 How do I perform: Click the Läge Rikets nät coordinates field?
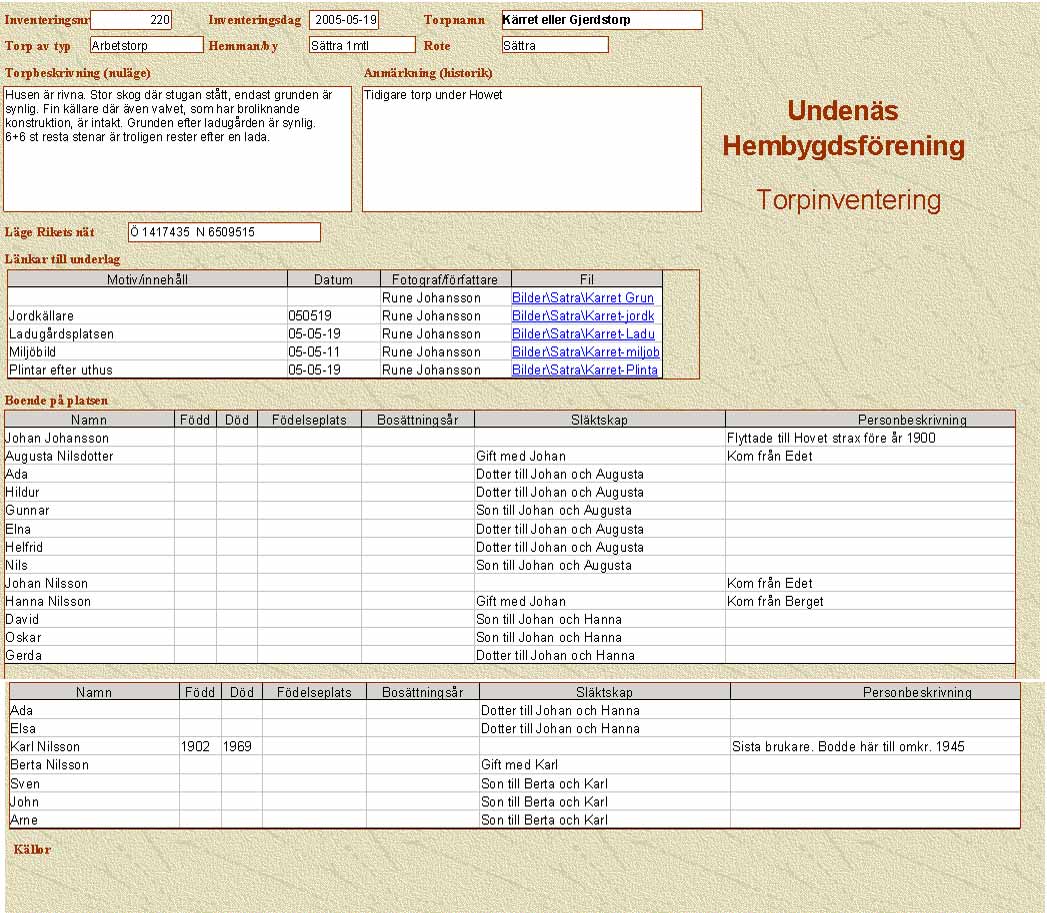pos(224,232)
